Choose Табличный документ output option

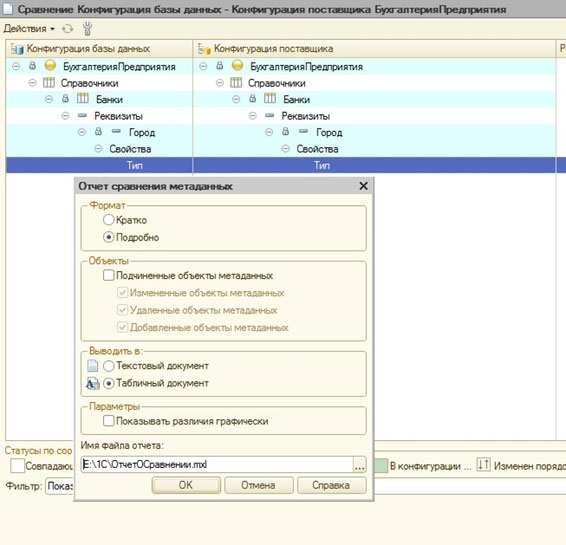109,383
